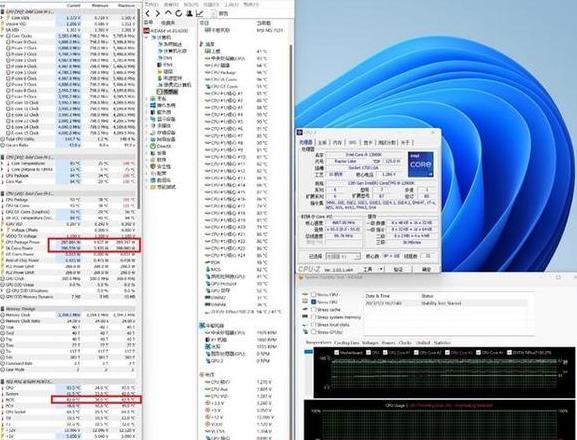
Task: Uncheck the Stress FPU checkbox
Action: click(314, 302)
